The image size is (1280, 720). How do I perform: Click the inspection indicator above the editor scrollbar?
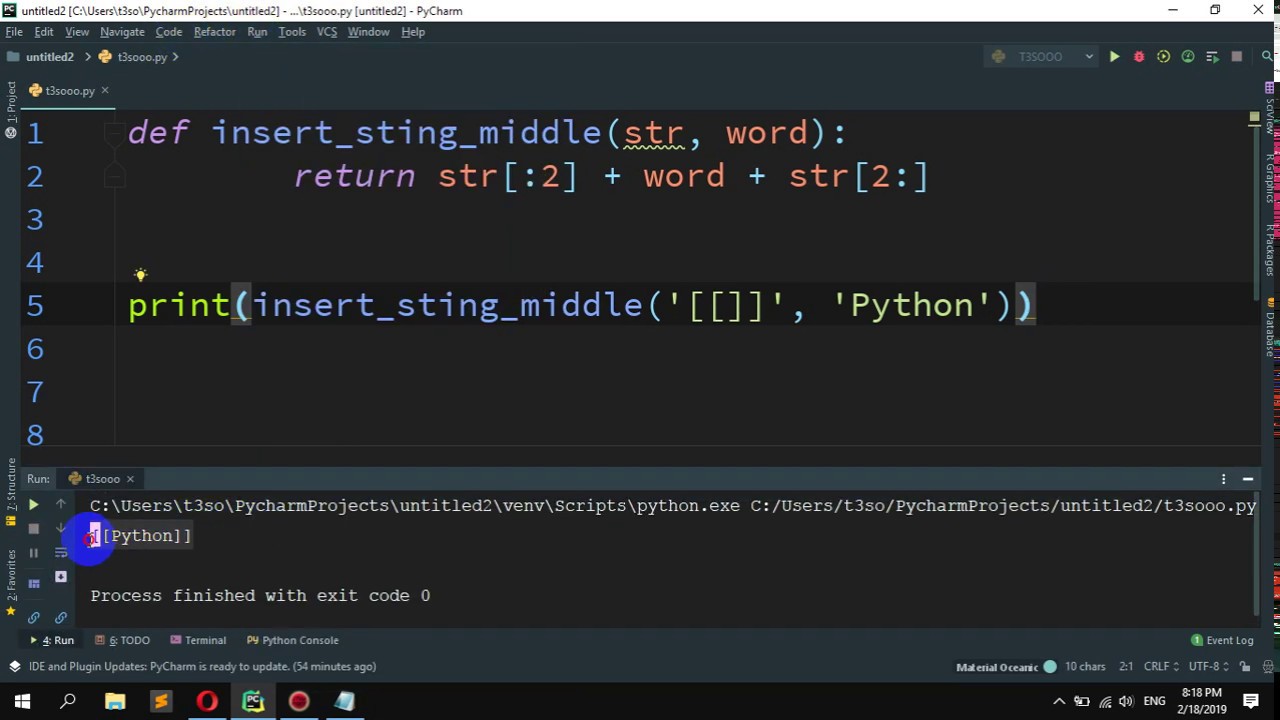point(1254,119)
